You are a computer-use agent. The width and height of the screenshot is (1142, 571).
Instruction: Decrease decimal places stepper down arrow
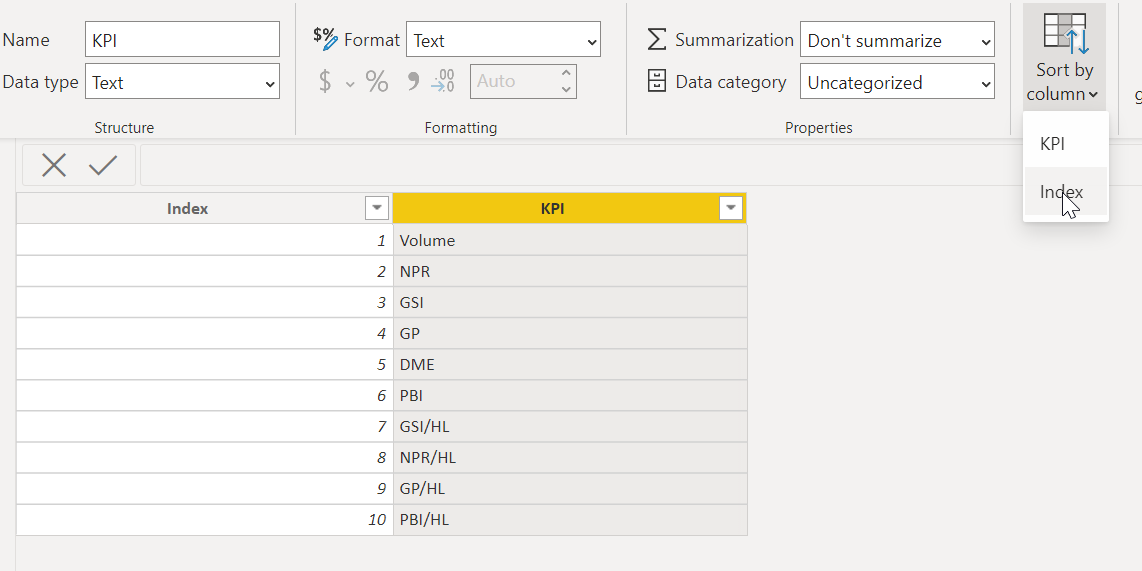pos(566,90)
